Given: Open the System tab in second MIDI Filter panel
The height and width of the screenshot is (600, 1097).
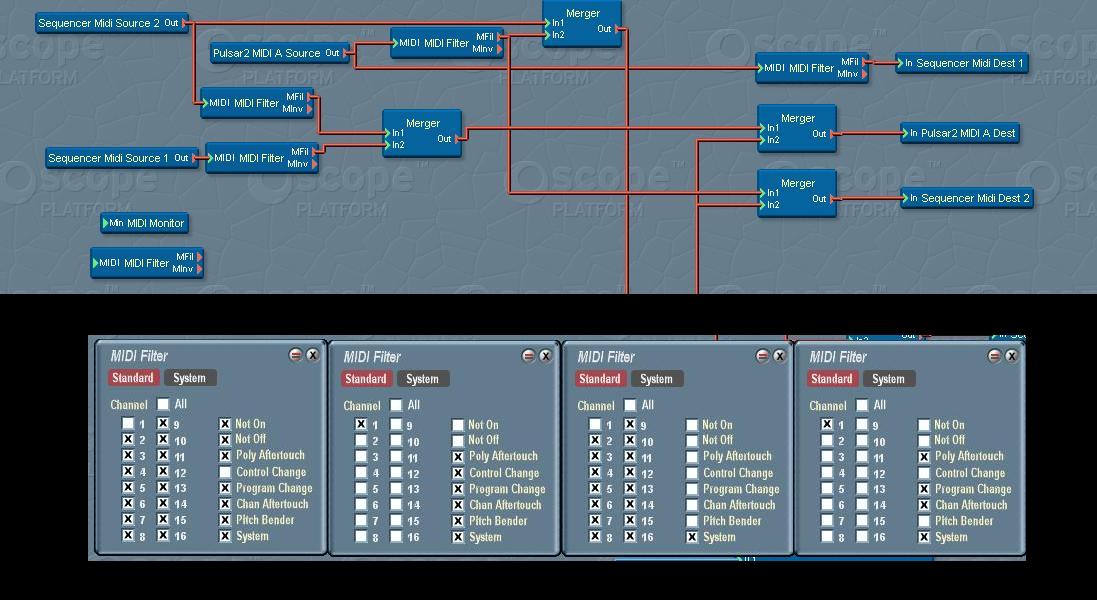Looking at the screenshot, I should [423, 378].
